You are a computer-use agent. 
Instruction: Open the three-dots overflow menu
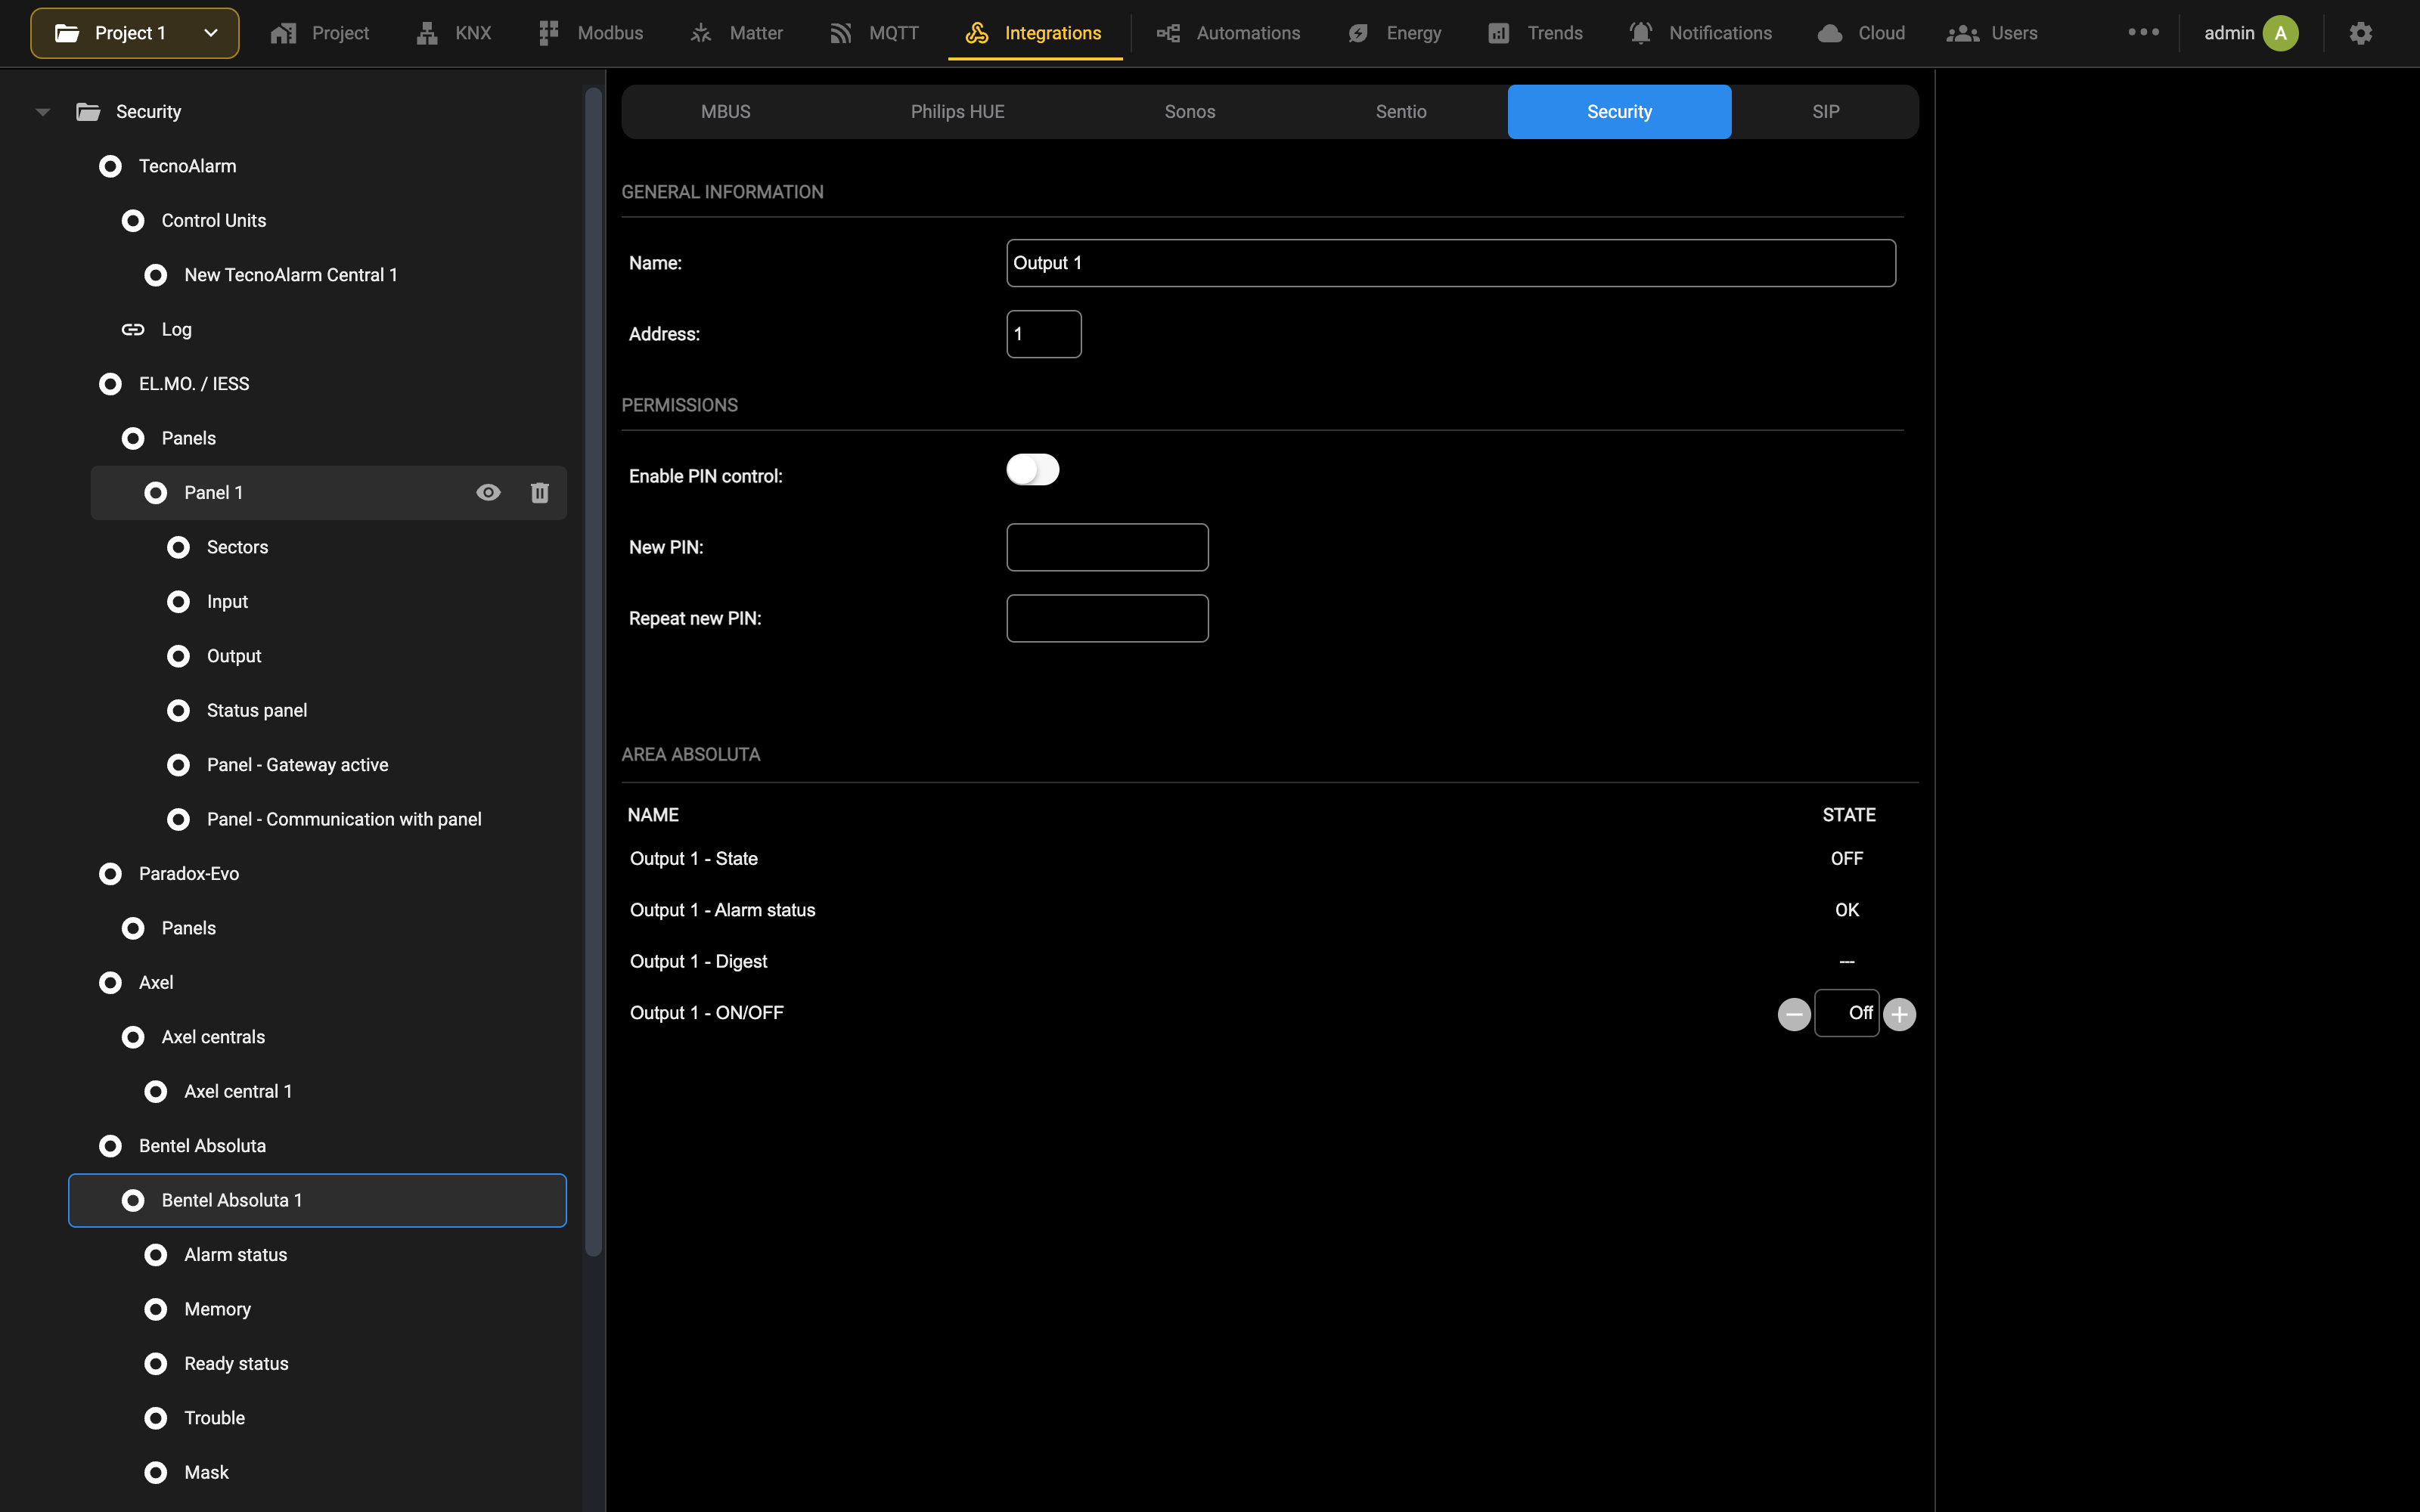tap(2143, 32)
